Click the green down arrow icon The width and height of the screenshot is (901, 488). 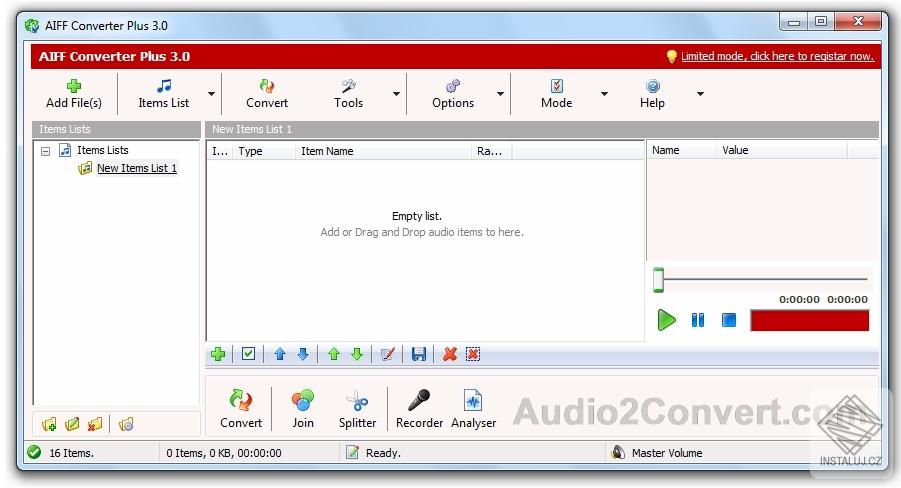click(357, 354)
